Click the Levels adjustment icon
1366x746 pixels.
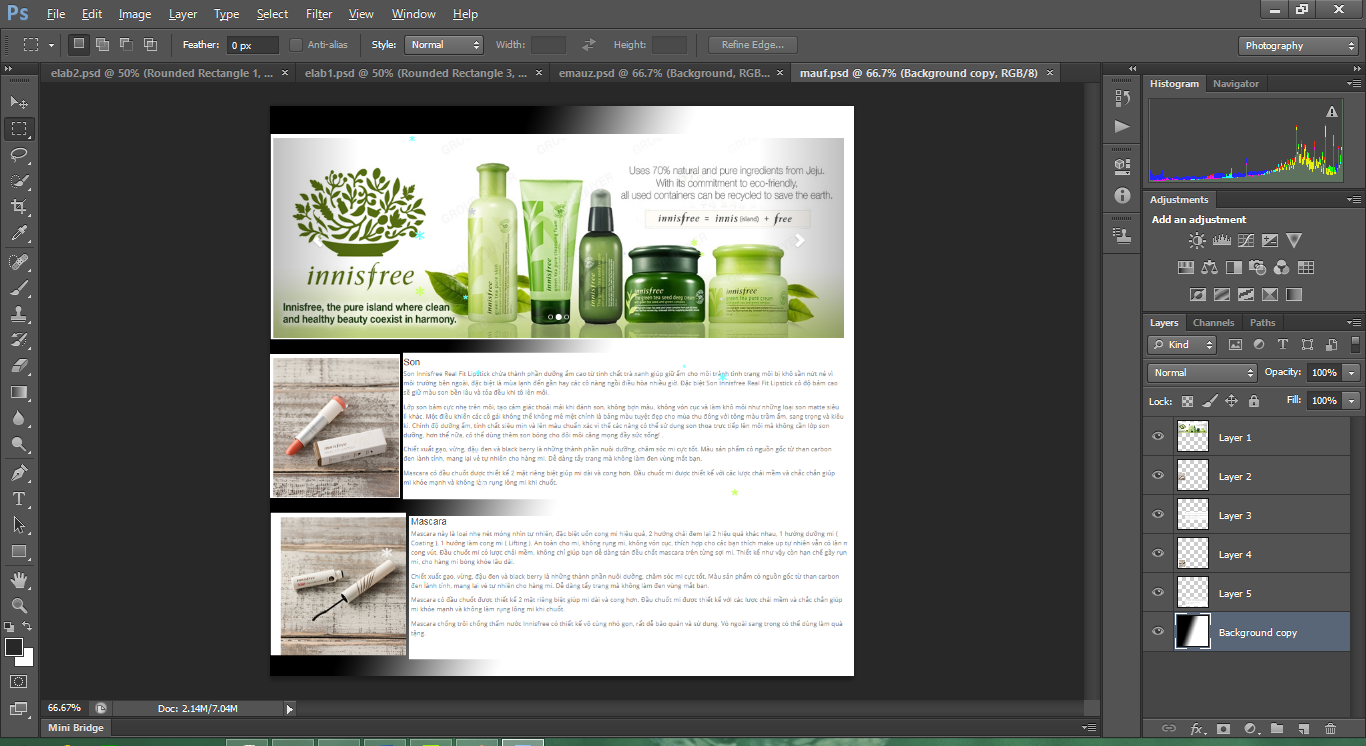[1221, 240]
